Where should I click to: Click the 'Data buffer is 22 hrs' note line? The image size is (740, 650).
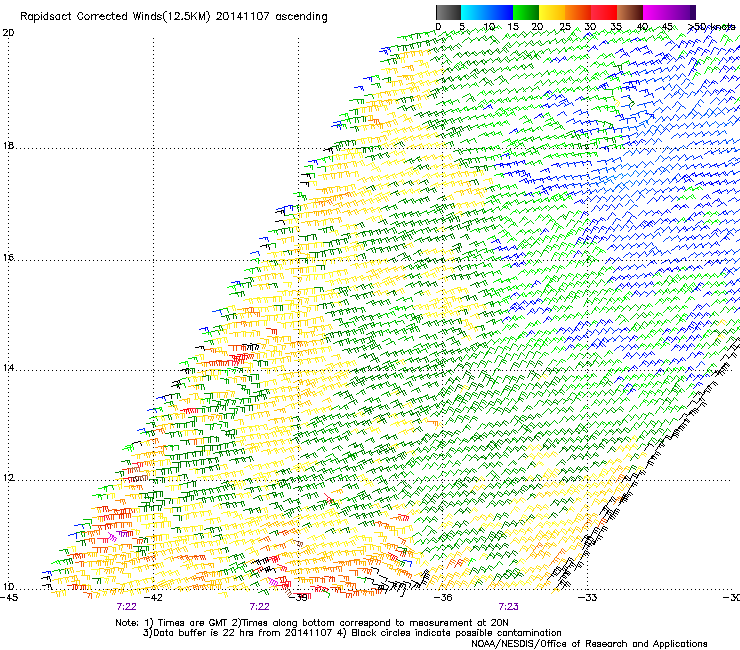(352, 633)
